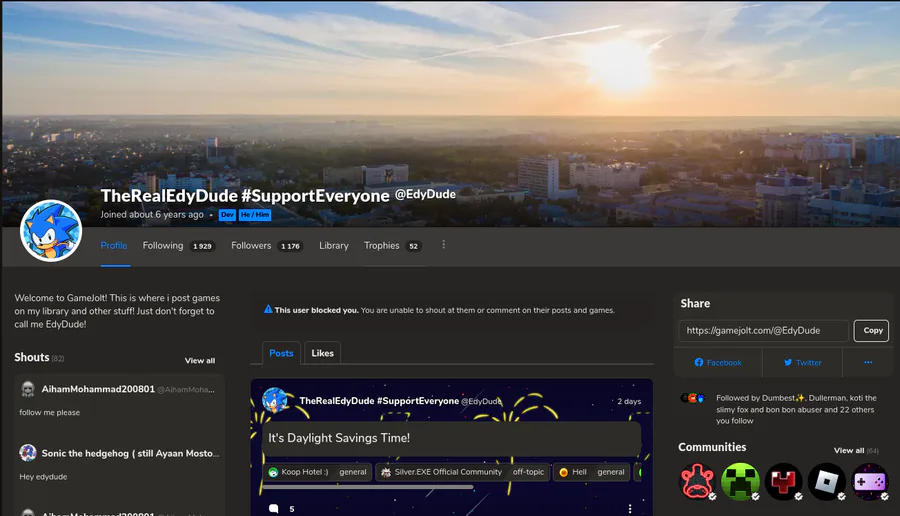Screen dimensions: 900x516
Task: Switch to the Posts tab
Action: click(x=281, y=353)
